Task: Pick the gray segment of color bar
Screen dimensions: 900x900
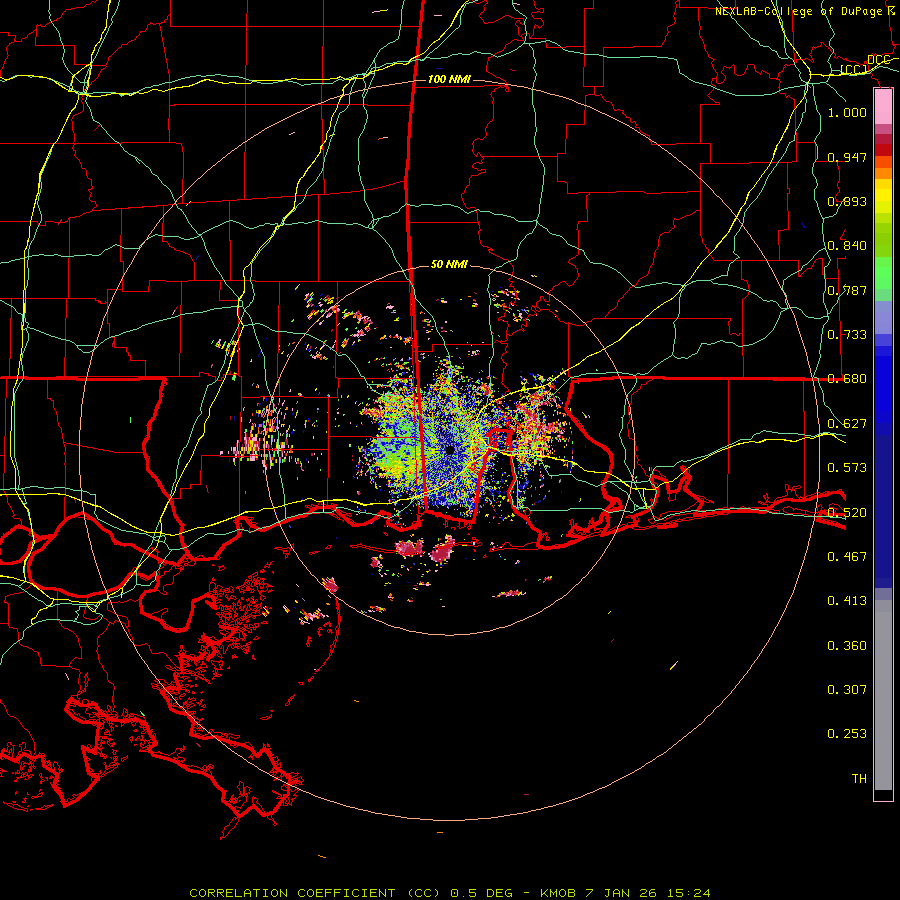Action: (883, 695)
